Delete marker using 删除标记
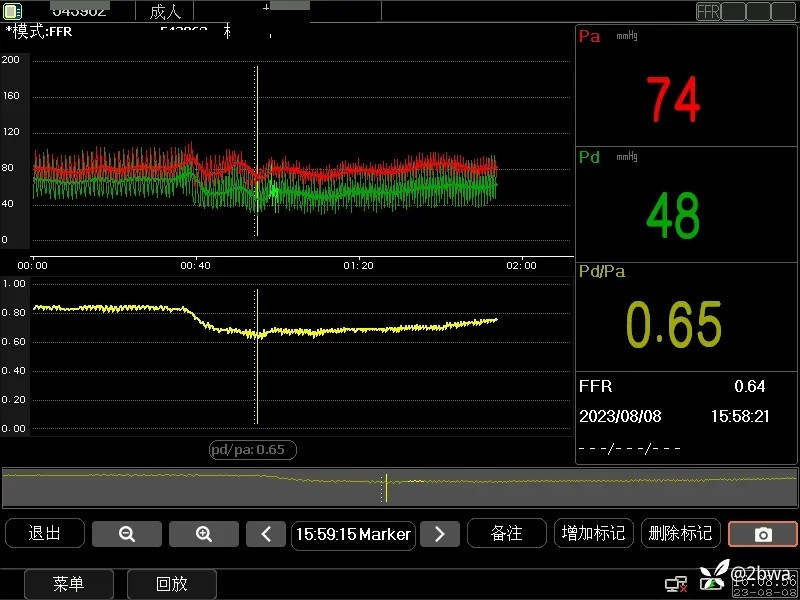 [x=680, y=533]
